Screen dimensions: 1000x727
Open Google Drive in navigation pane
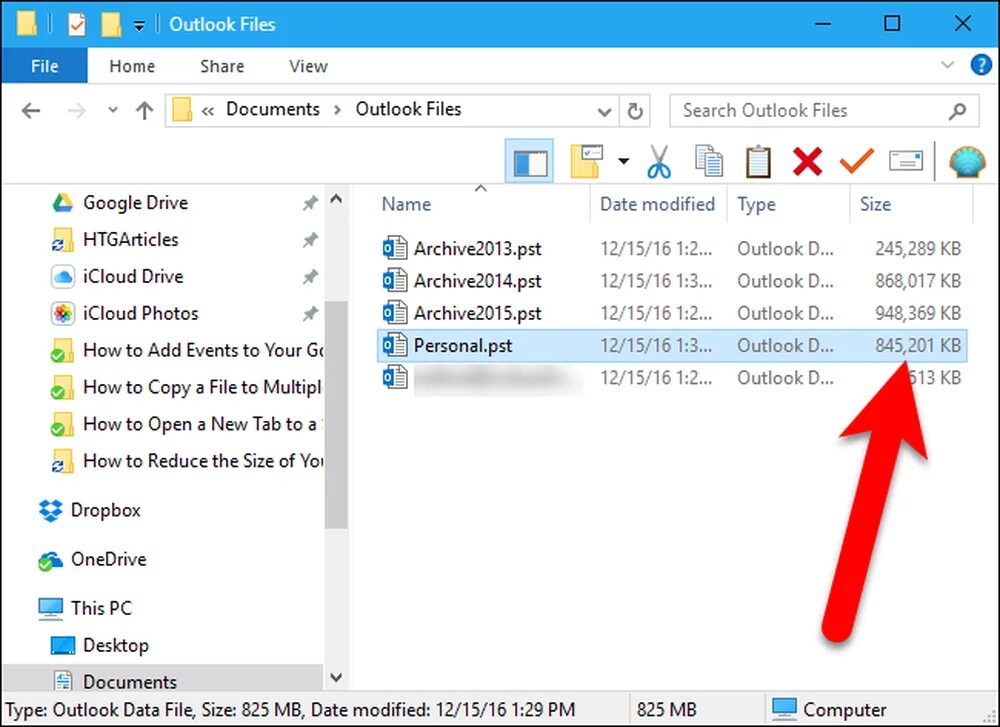click(135, 203)
